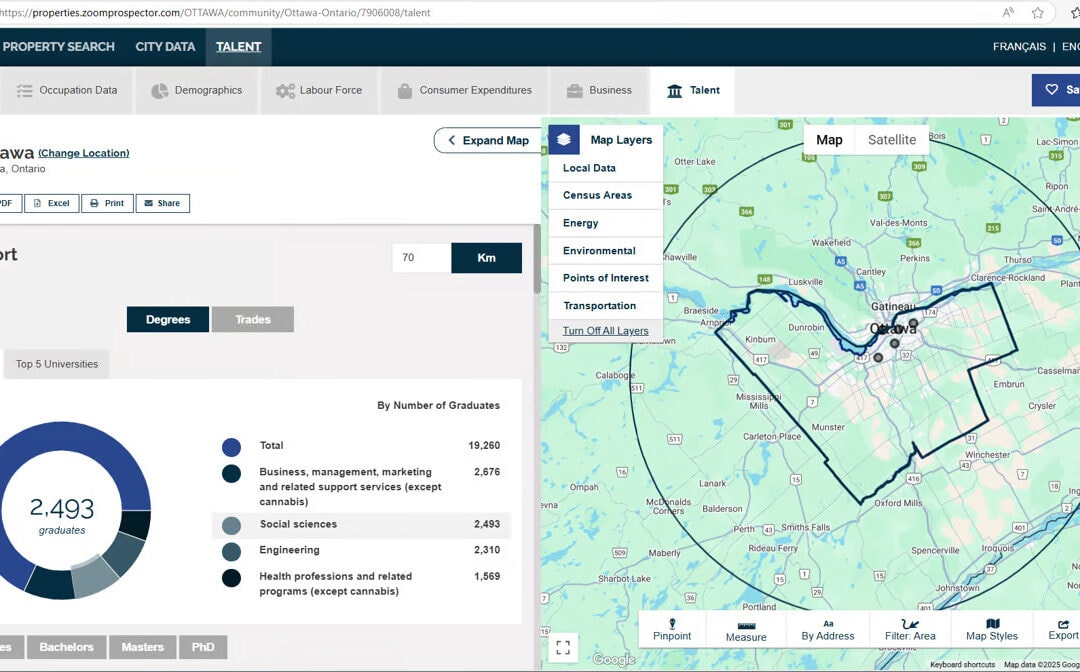Viewport: 1080px width, 672px height.
Task: Switch to the Demographics tab
Action: 196,90
